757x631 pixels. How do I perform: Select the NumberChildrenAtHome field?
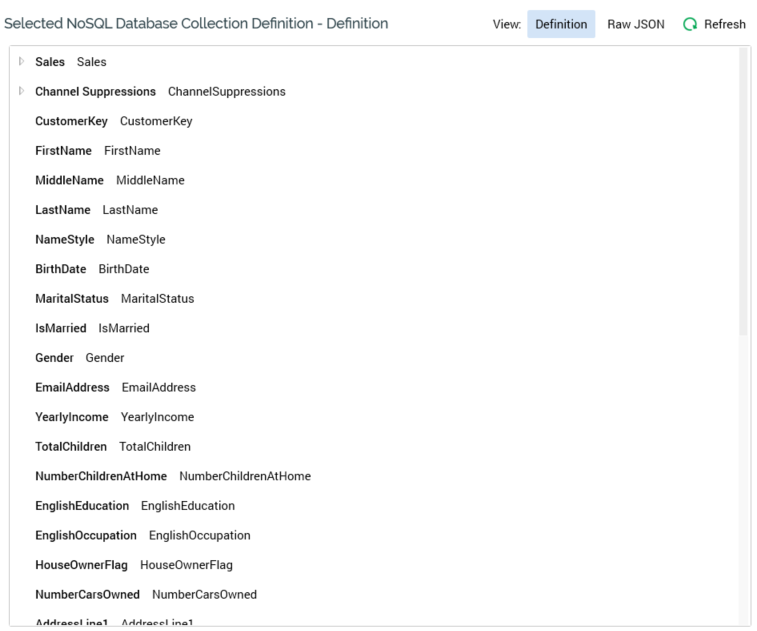[x=101, y=476]
